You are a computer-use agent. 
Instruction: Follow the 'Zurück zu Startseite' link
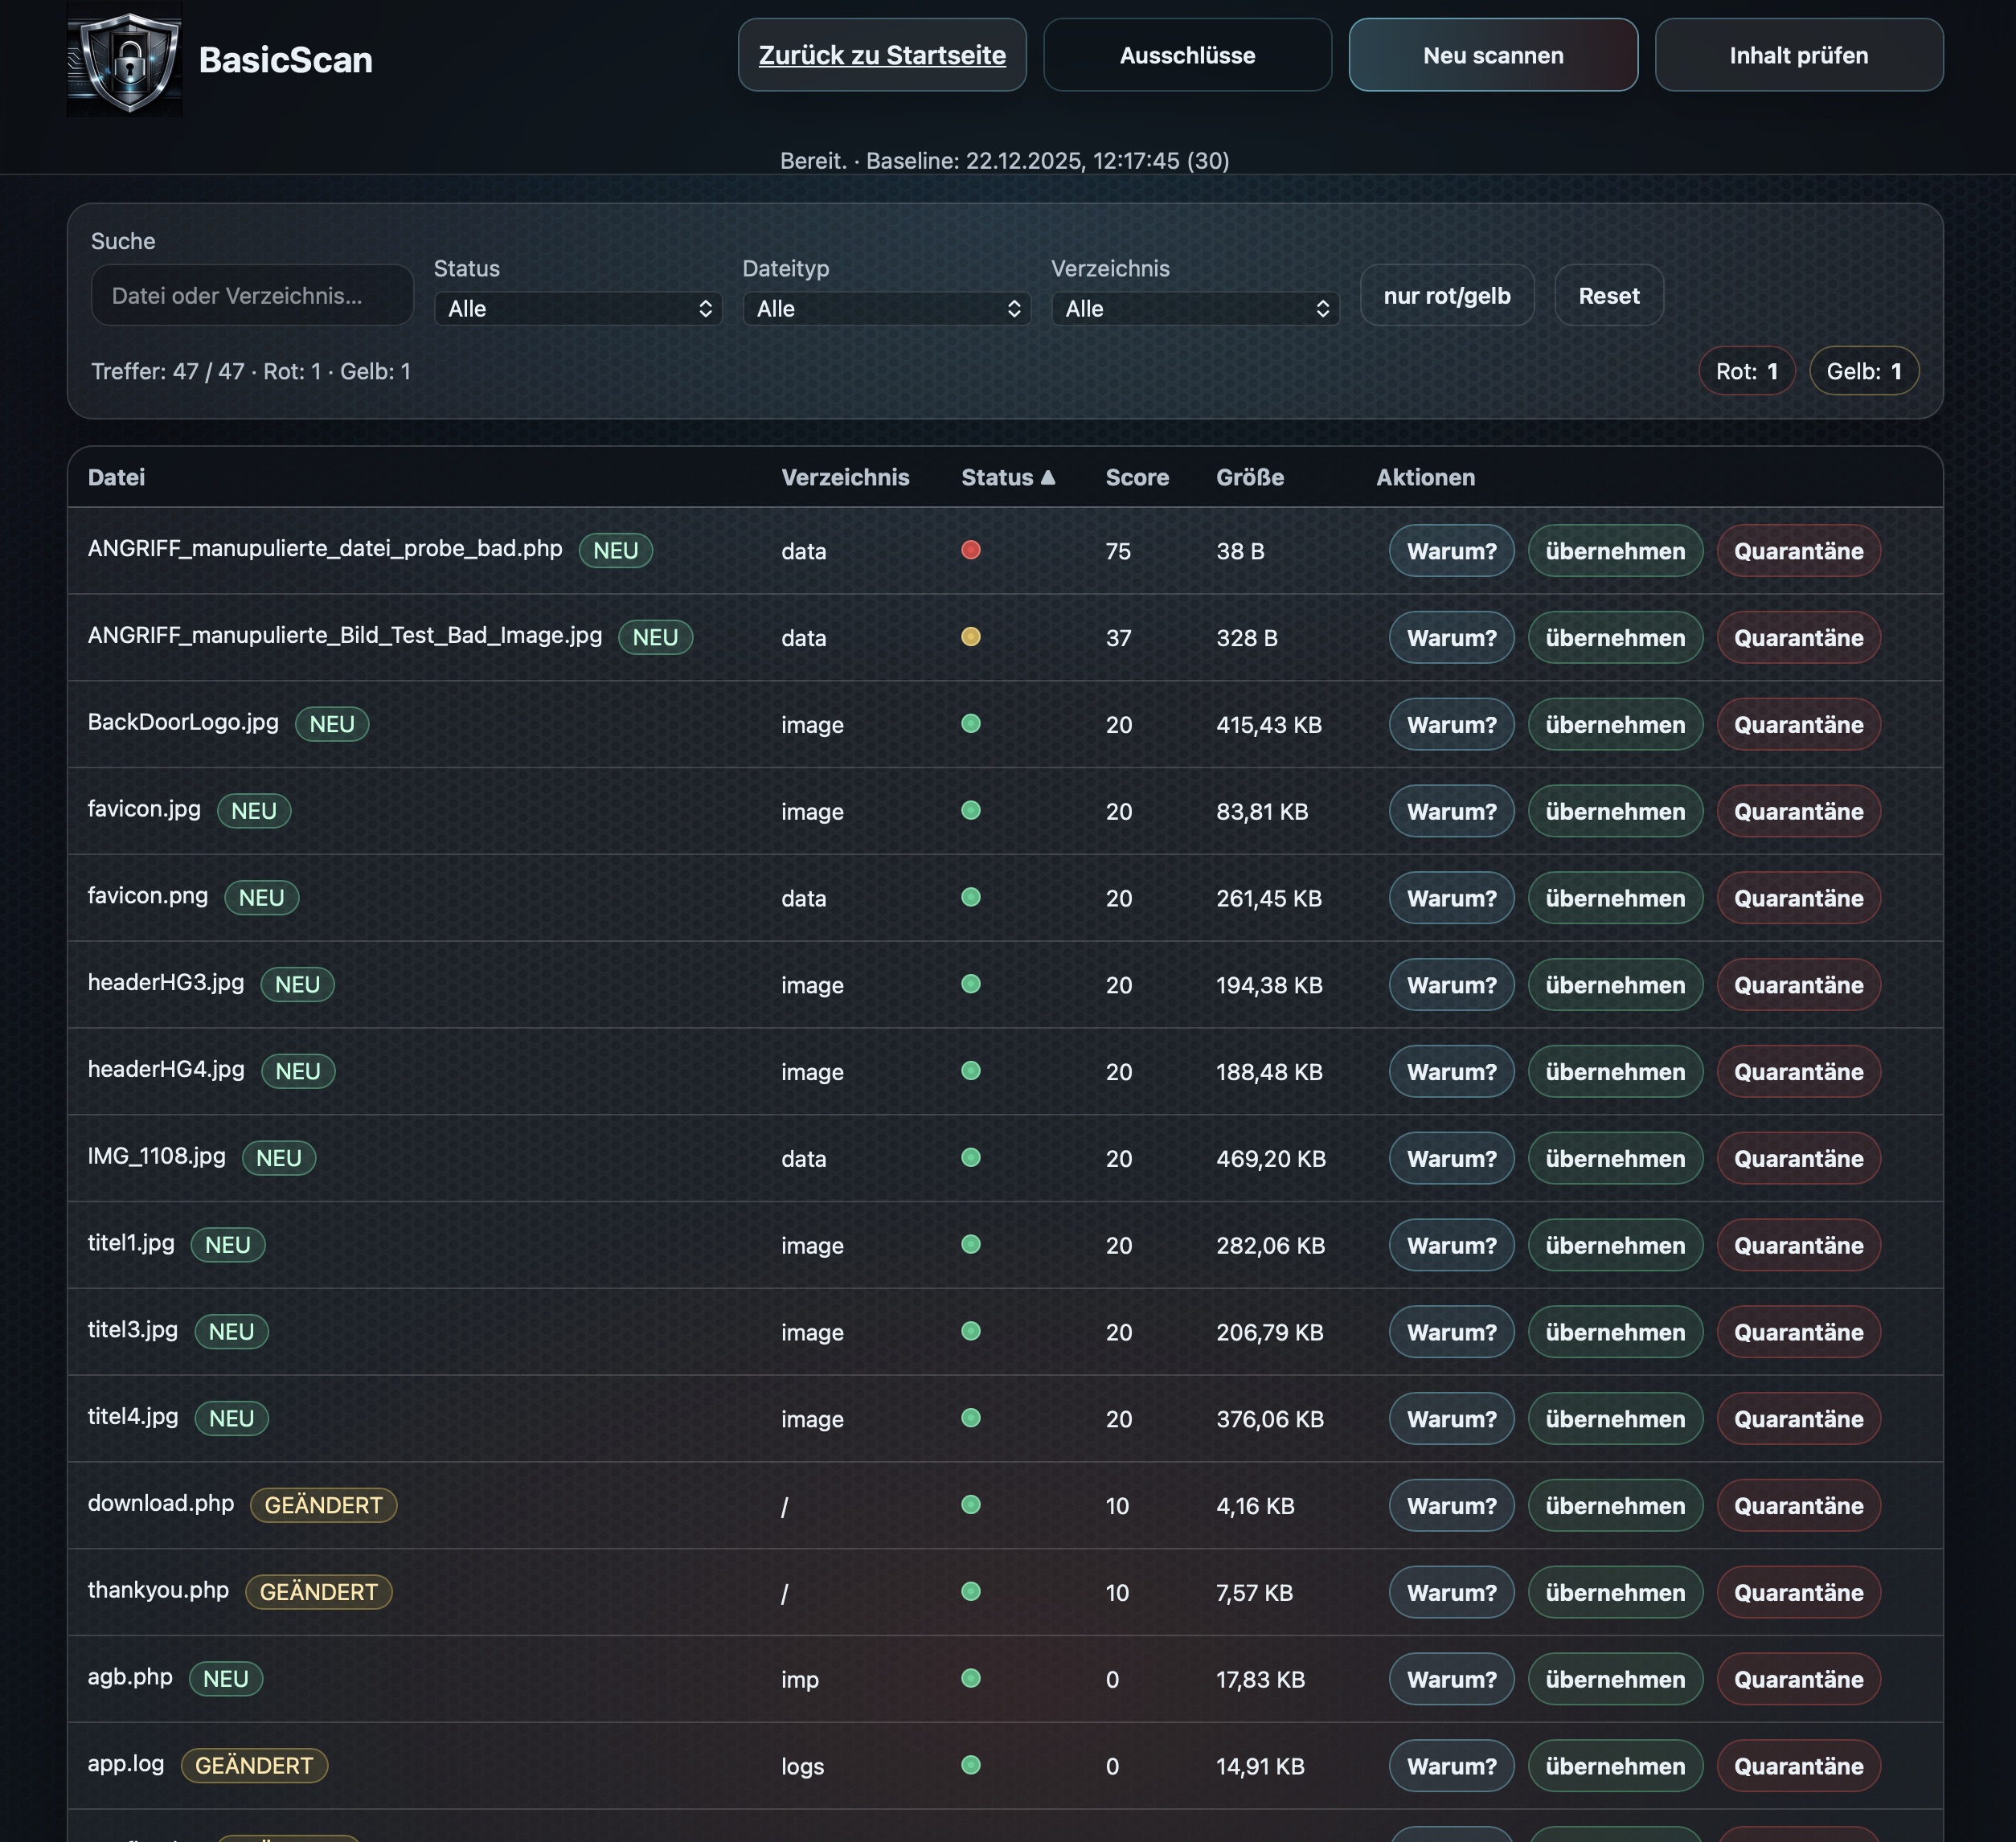click(x=882, y=56)
